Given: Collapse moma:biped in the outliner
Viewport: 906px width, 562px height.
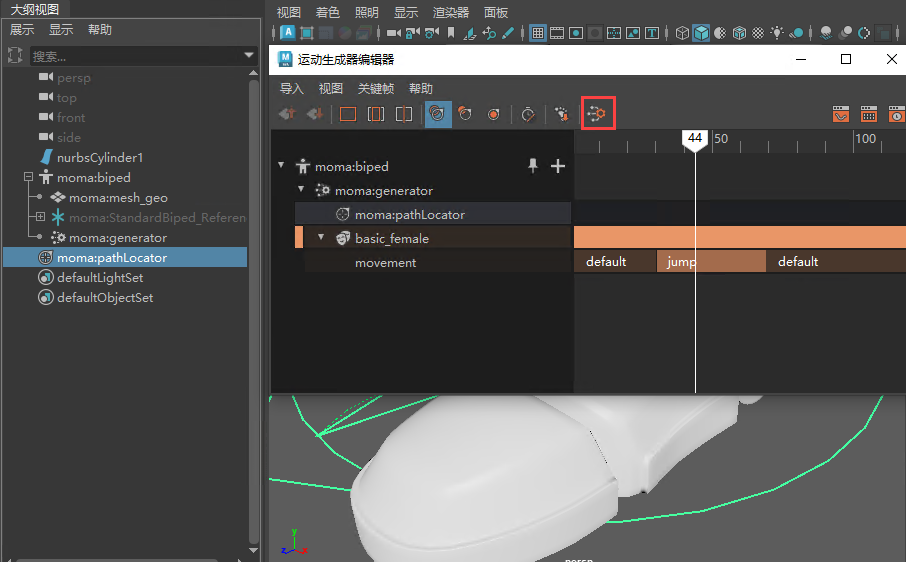Looking at the screenshot, I should click(x=28, y=177).
